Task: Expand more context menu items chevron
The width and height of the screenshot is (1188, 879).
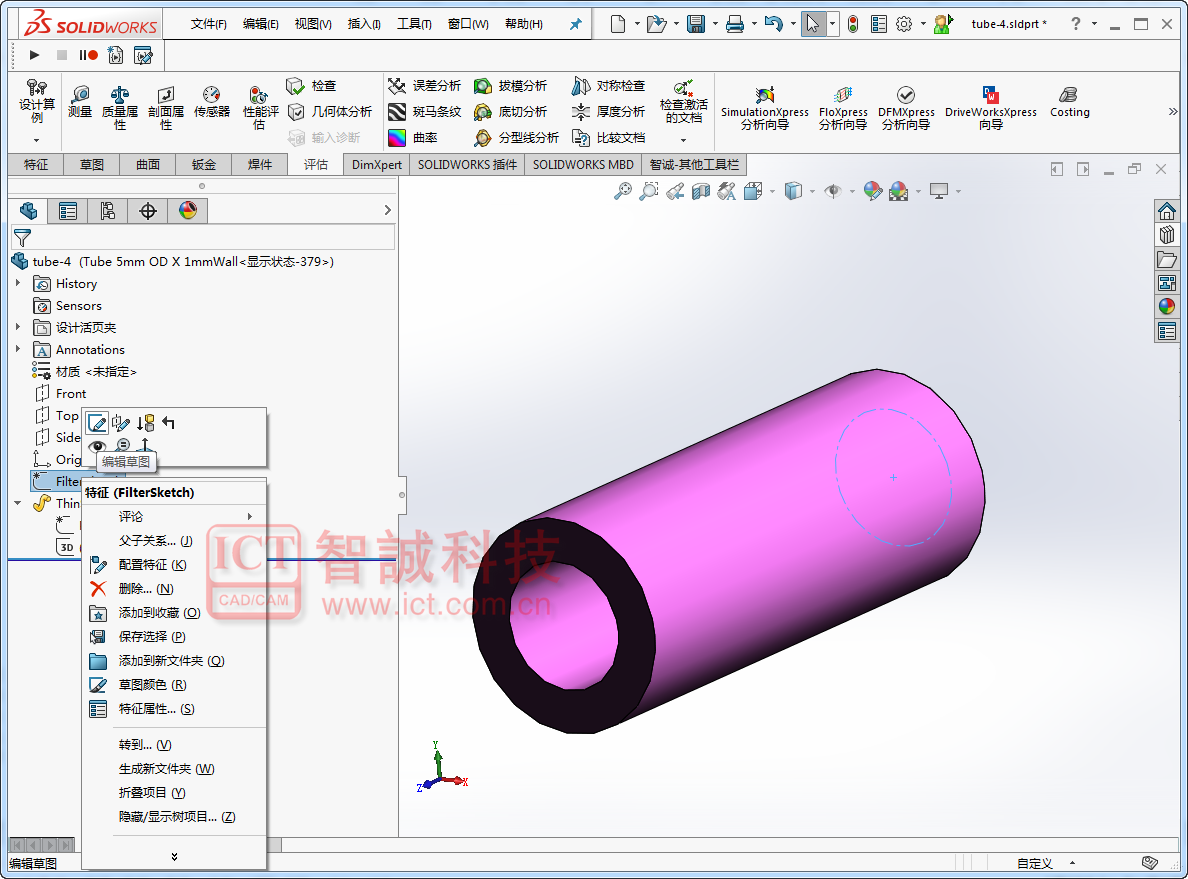Action: pos(174,856)
